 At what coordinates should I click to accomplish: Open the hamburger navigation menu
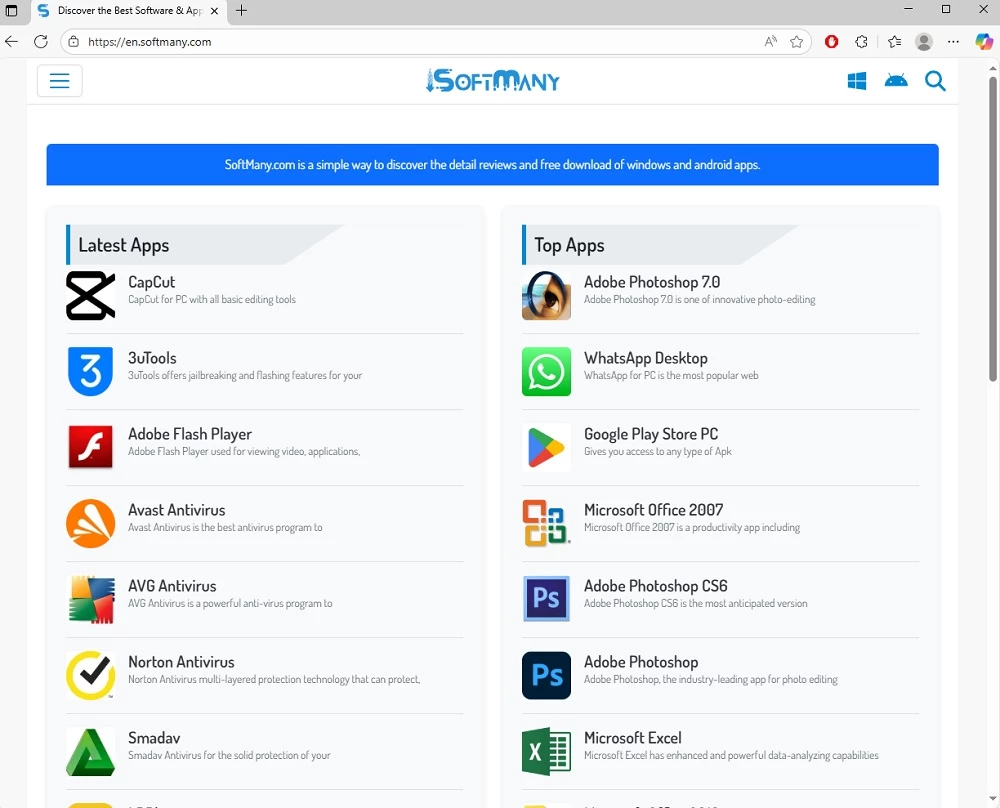point(59,81)
